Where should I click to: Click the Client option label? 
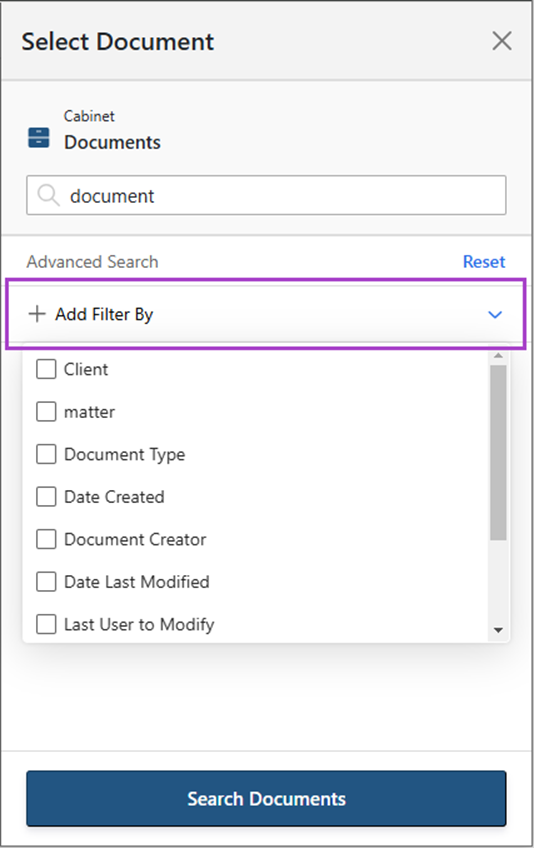pyautogui.click(x=86, y=369)
